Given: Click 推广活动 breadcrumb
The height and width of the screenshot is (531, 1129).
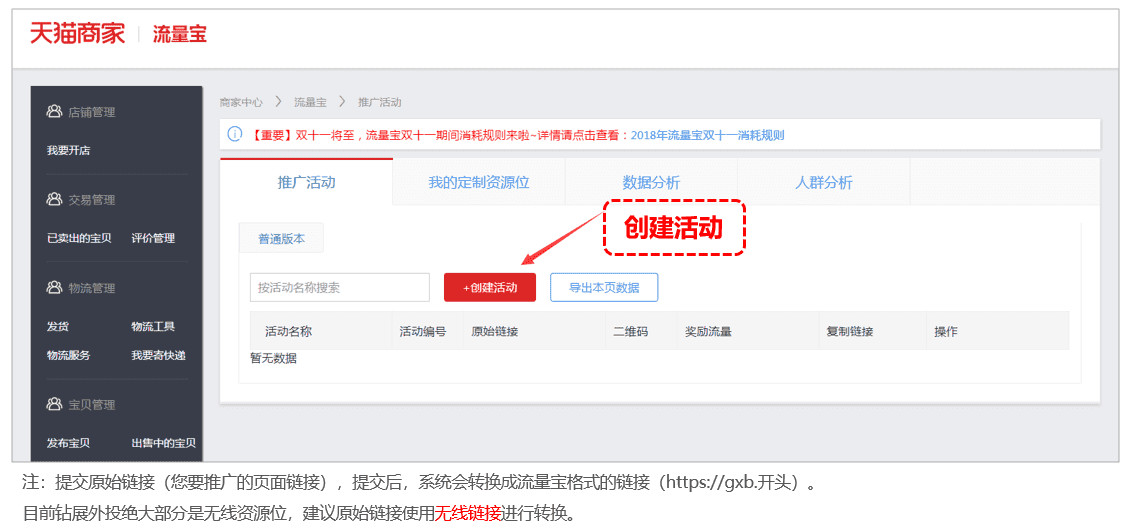Looking at the screenshot, I should coord(379,102).
